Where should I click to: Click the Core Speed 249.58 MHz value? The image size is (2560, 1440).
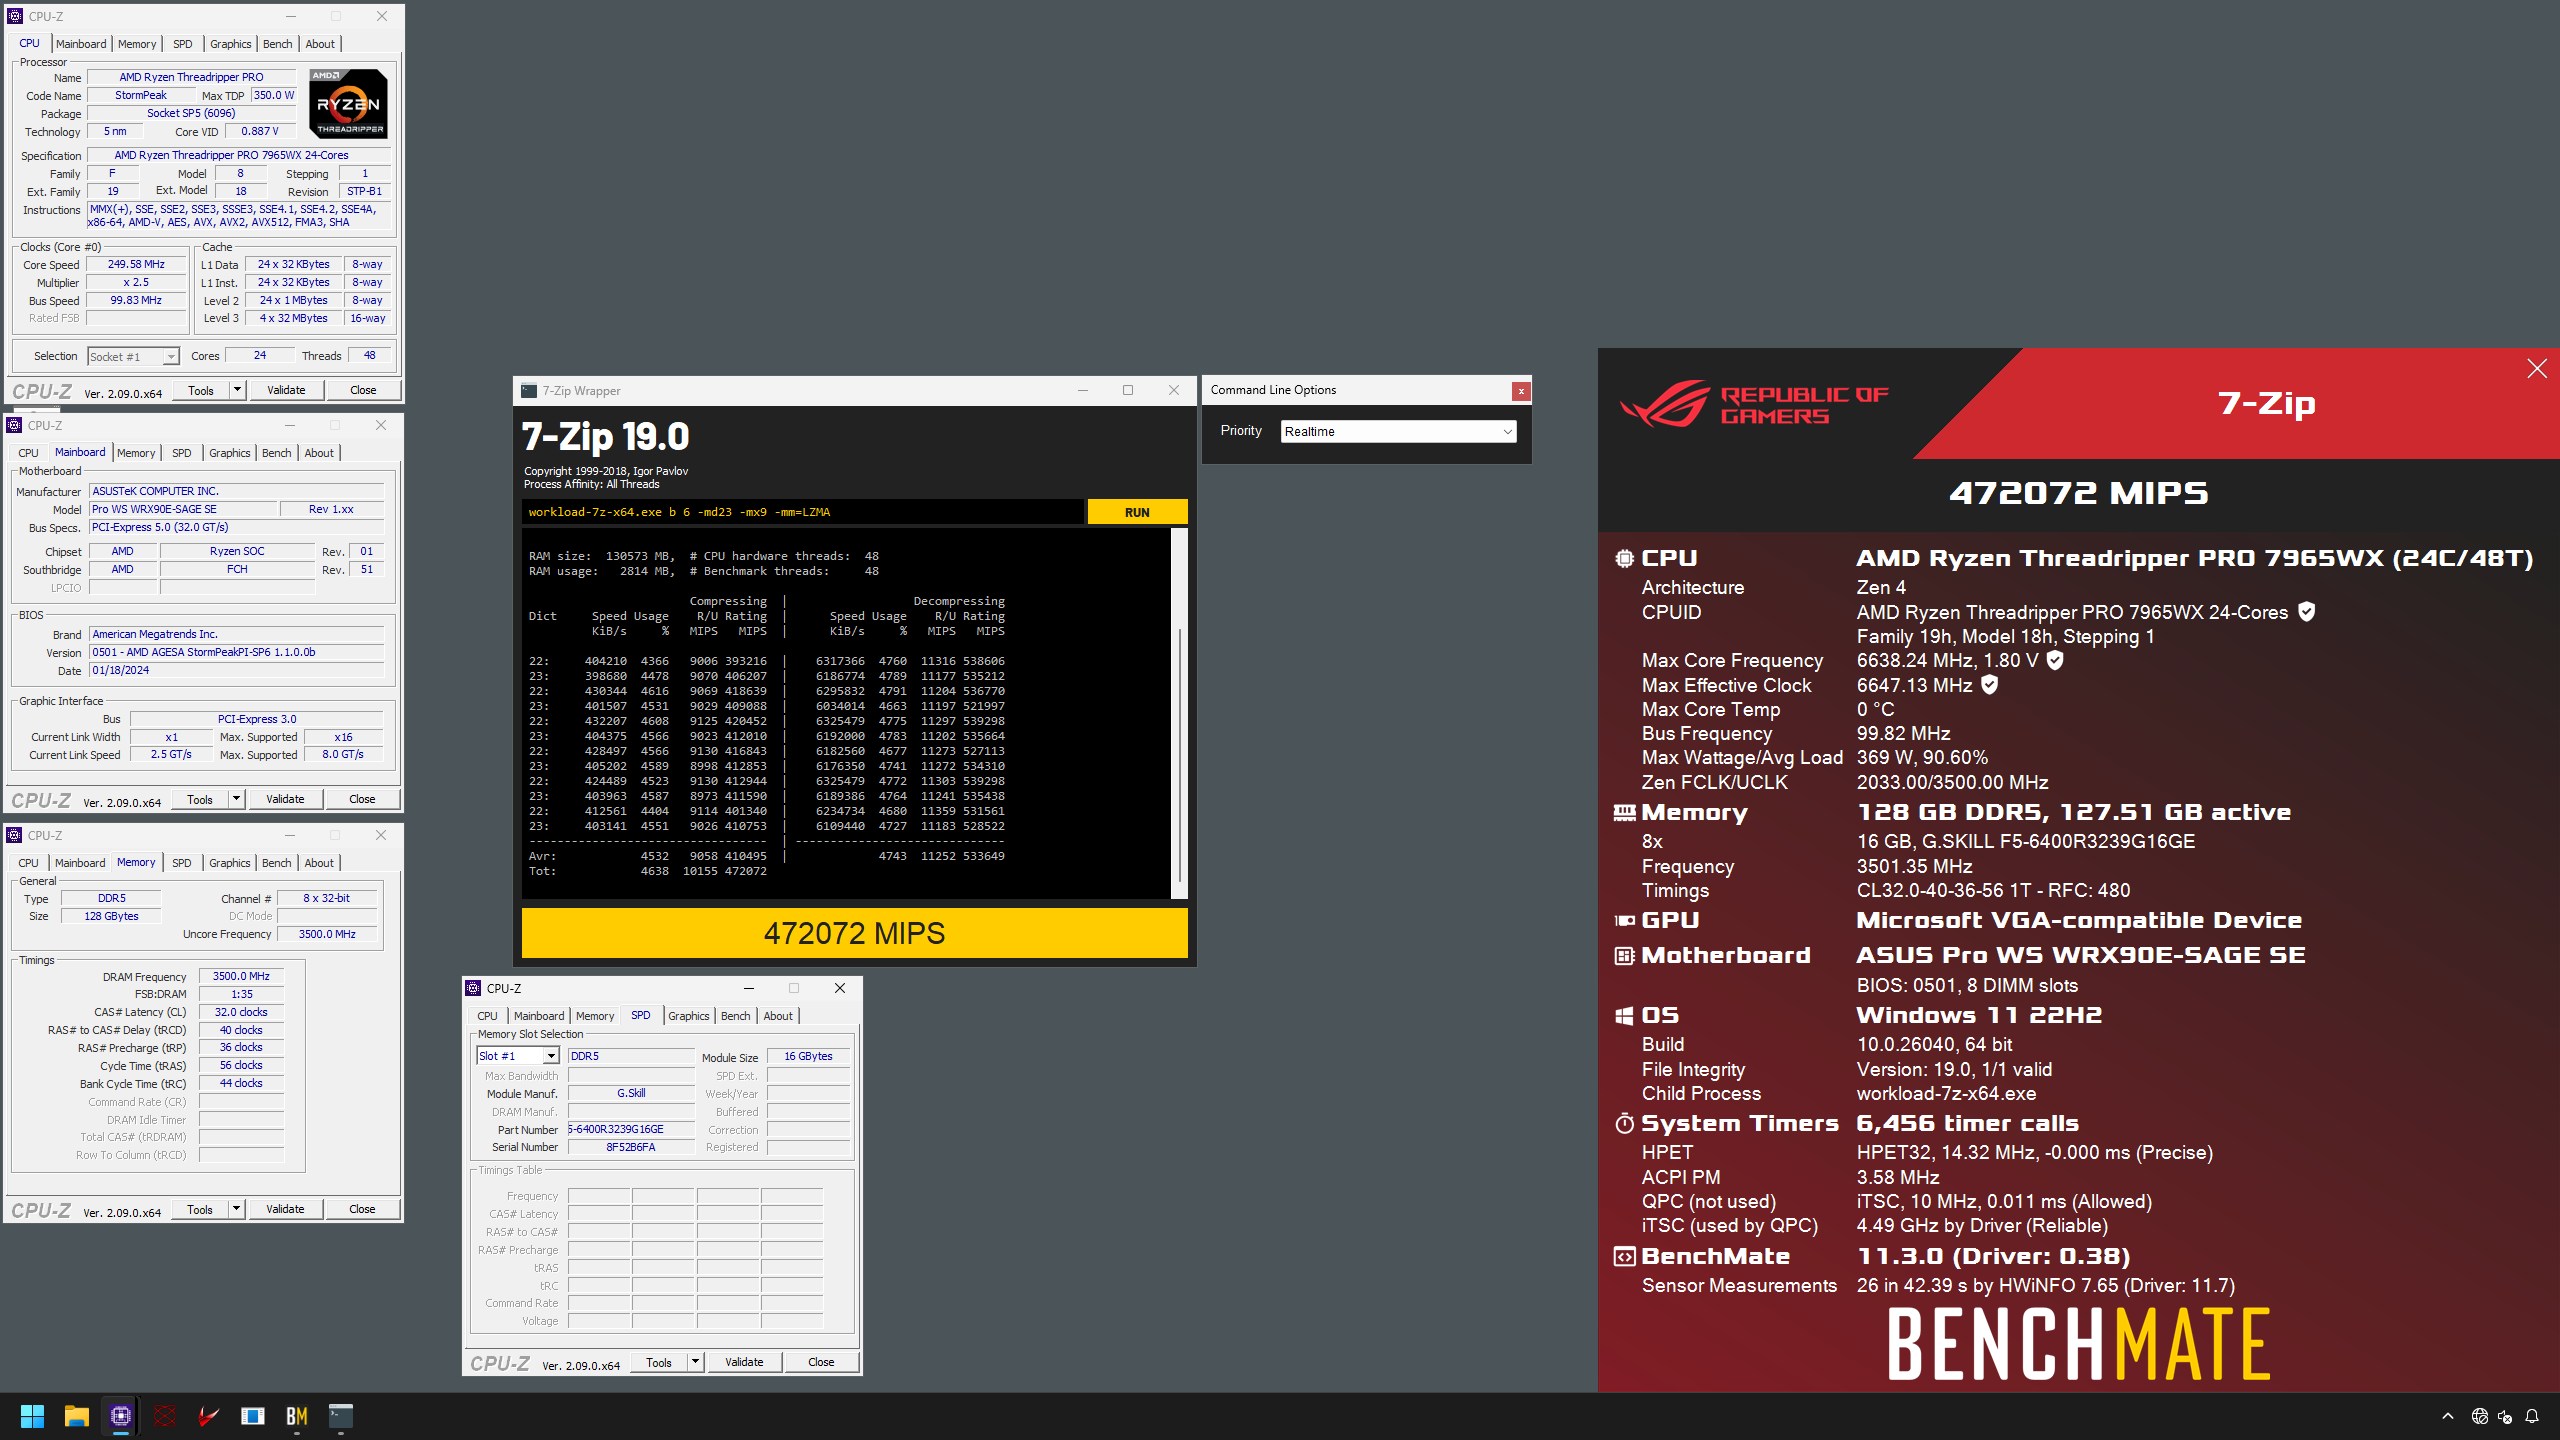pos(136,264)
